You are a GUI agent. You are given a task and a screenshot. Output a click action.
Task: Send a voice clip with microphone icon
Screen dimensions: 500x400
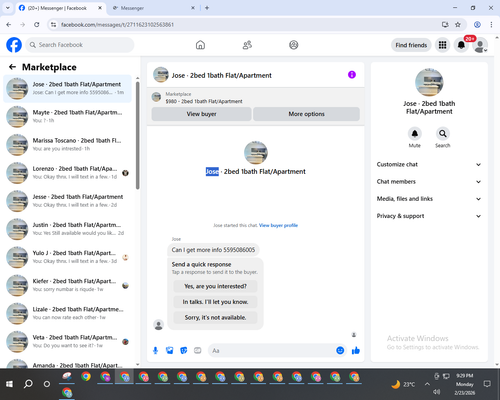(x=155, y=350)
